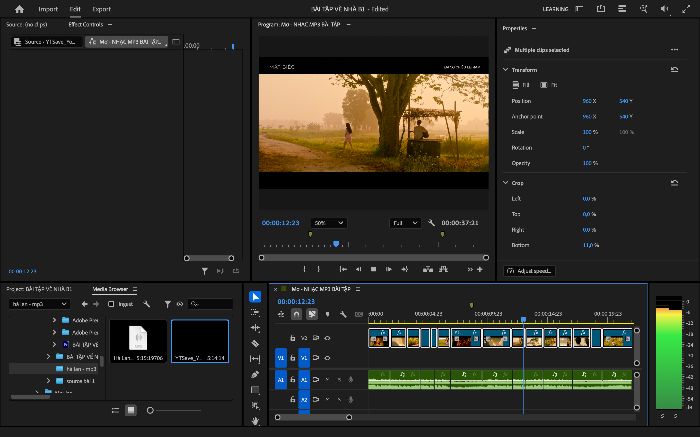Image resolution: width=700 pixels, height=437 pixels.
Task: Reset the Transform properties
Action: pyautogui.click(x=674, y=70)
